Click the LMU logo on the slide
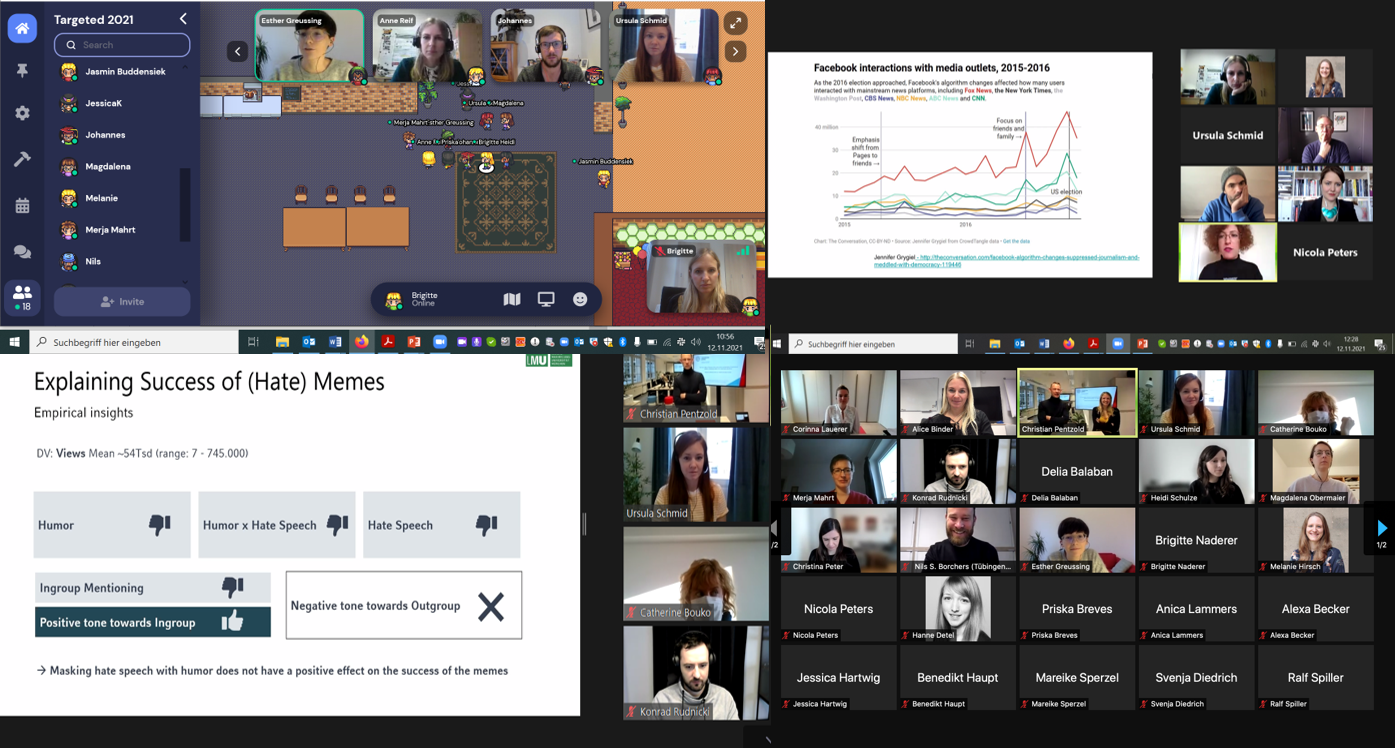 (549, 360)
